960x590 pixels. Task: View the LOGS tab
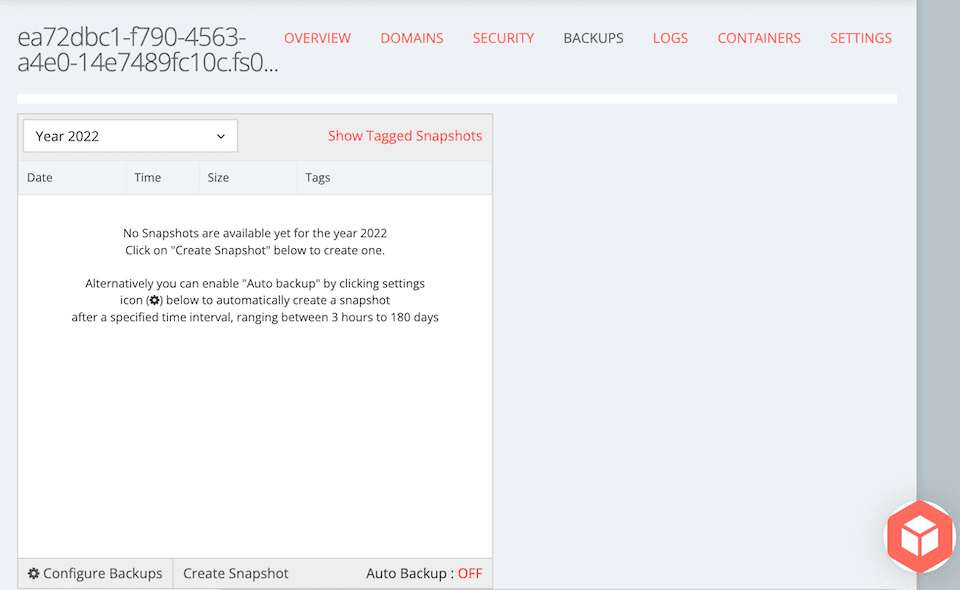pyautogui.click(x=670, y=38)
